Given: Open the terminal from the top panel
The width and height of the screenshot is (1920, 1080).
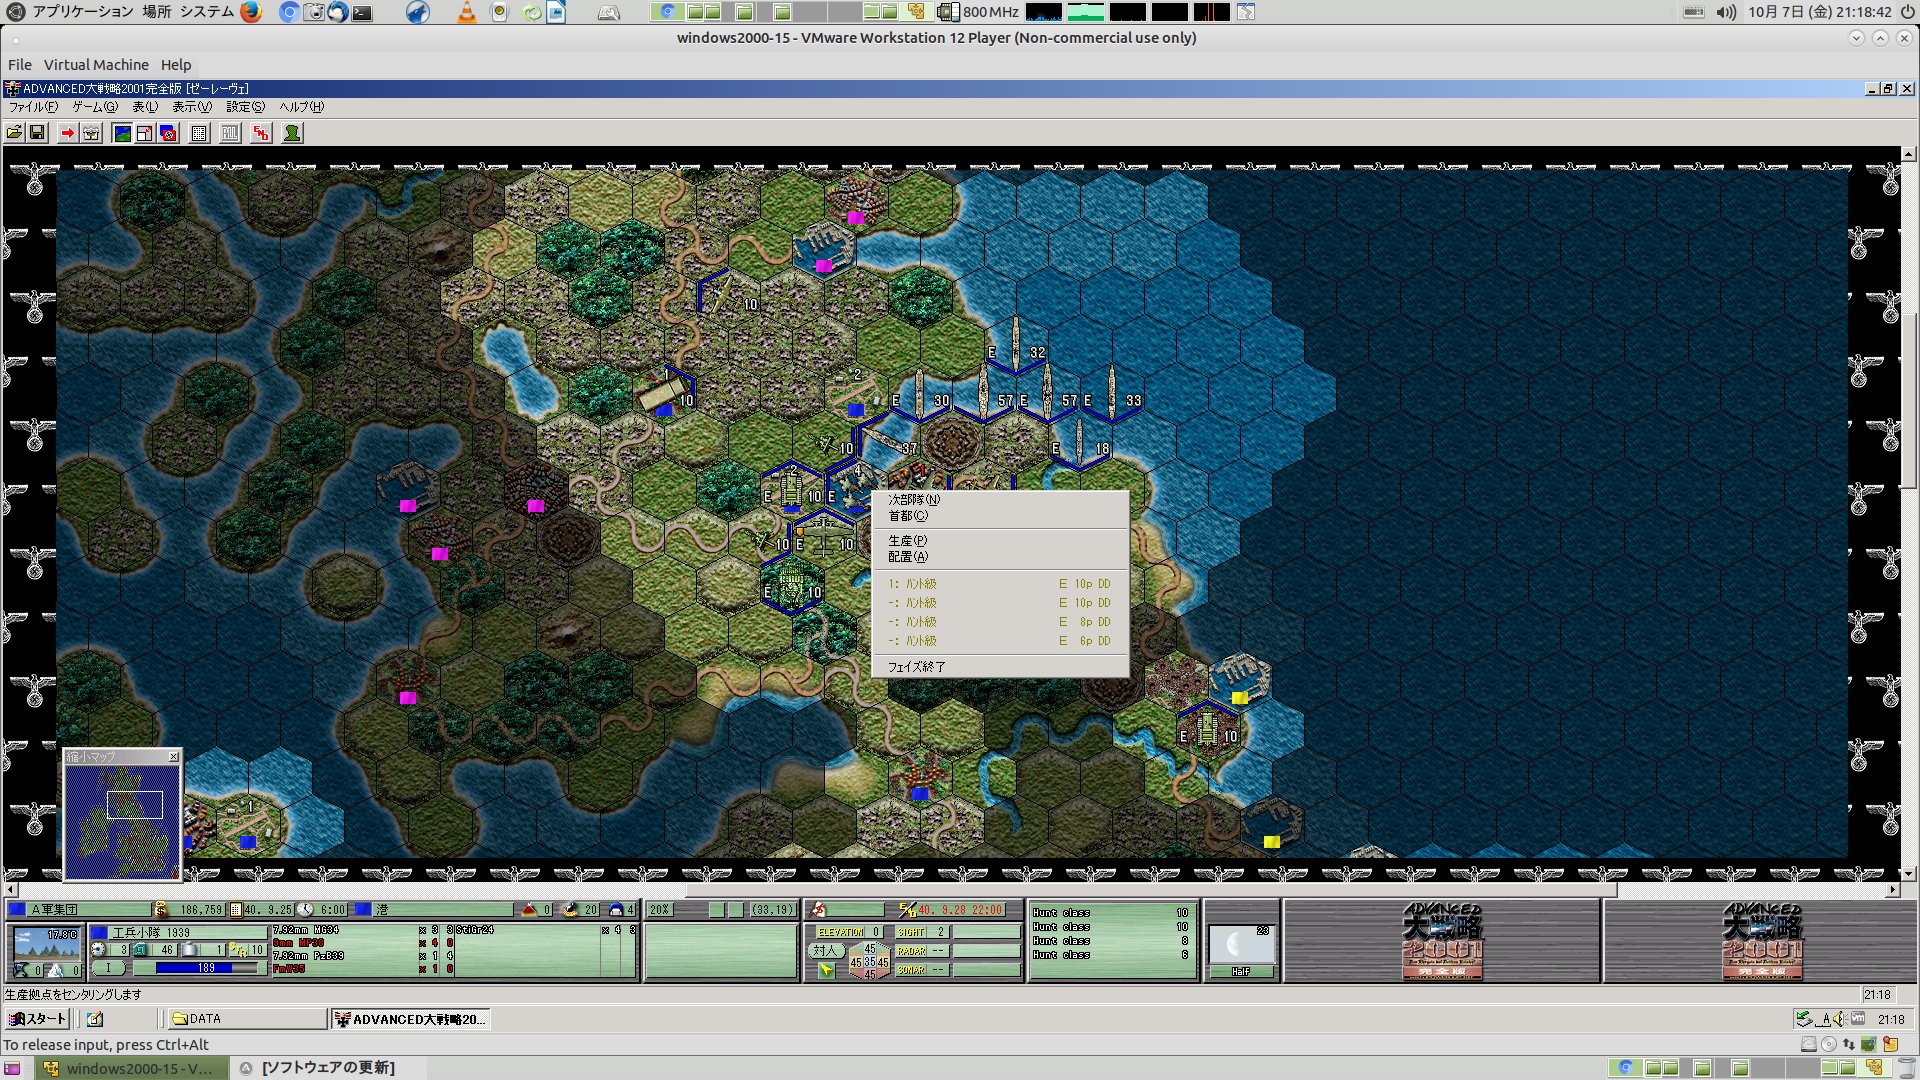Looking at the screenshot, I should (x=363, y=12).
